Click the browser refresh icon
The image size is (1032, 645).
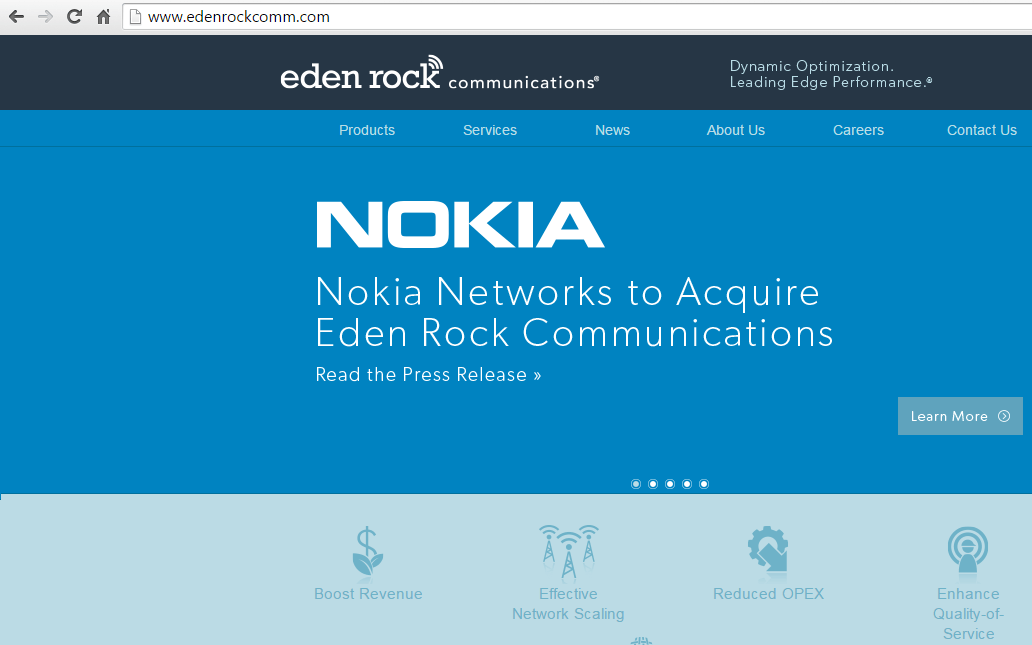[72, 16]
